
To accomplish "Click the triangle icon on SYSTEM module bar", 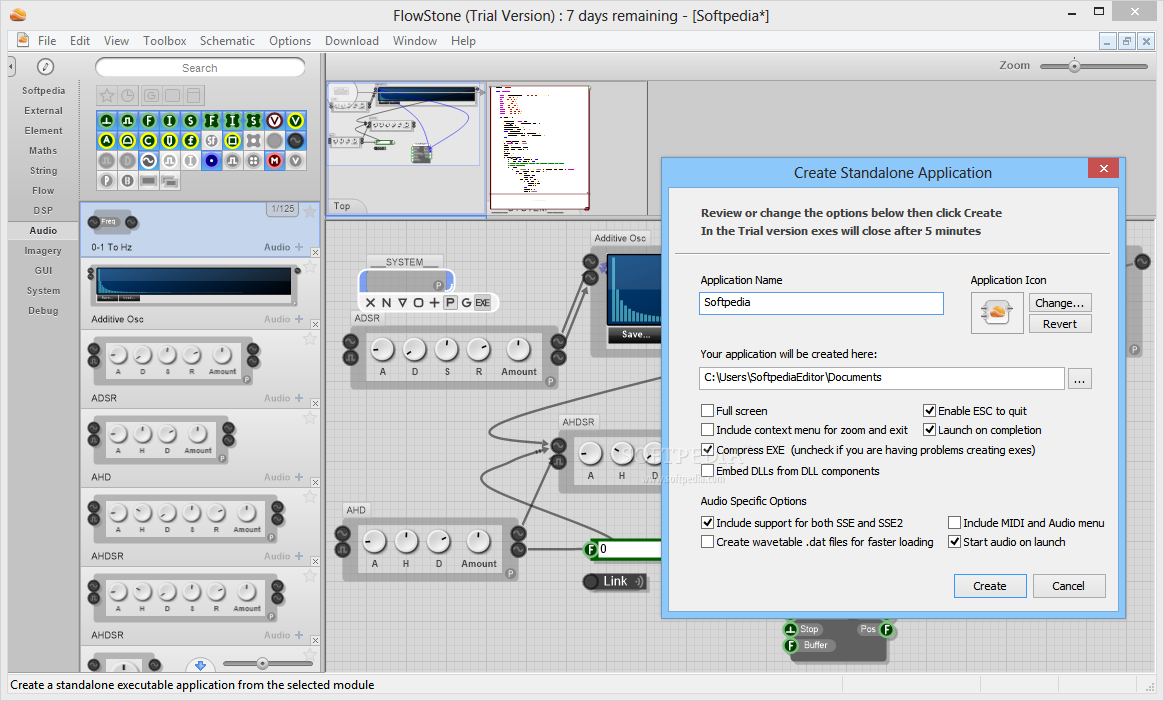I will click(402, 302).
